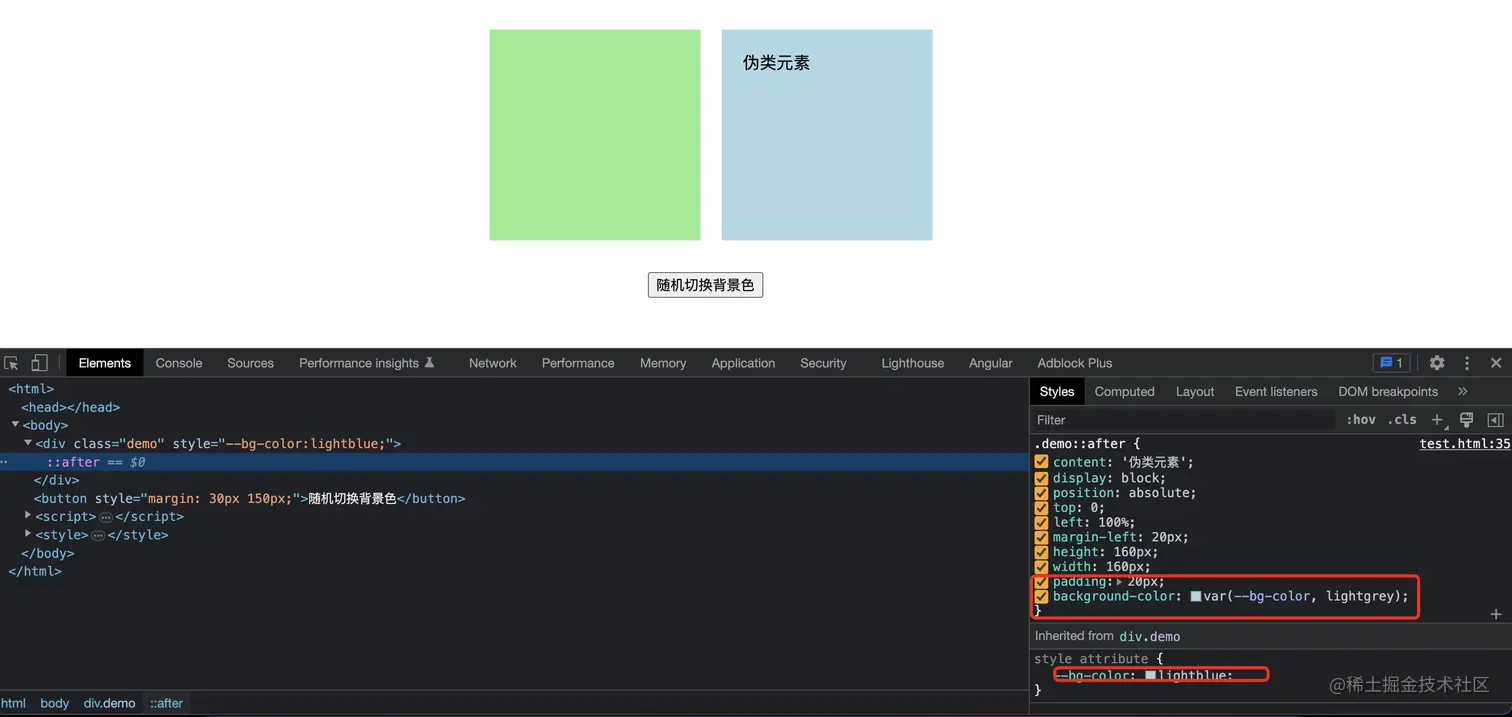Expand the style element node
Viewport: 1512px width, 717px height.
pyautogui.click(x=28, y=534)
